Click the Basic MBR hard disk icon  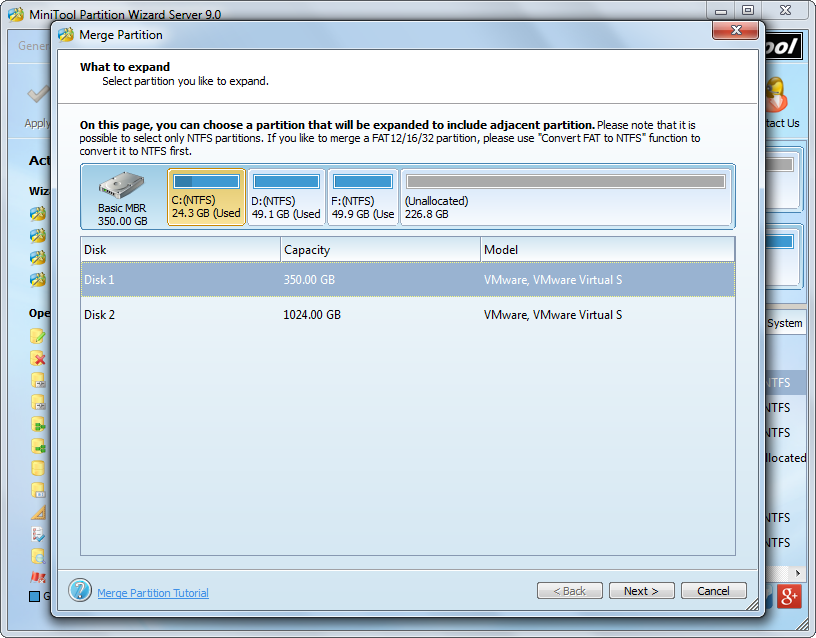tap(122, 185)
